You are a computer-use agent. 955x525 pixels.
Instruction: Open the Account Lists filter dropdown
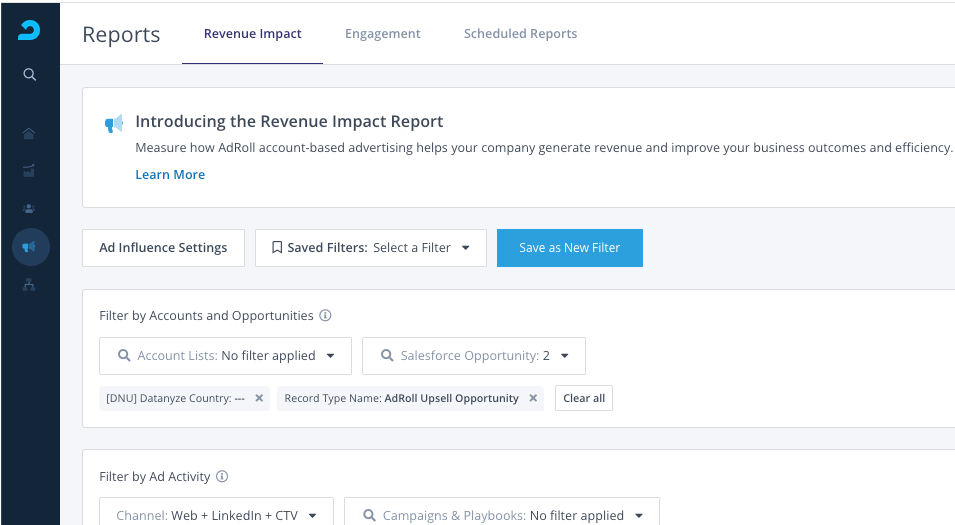(225, 356)
